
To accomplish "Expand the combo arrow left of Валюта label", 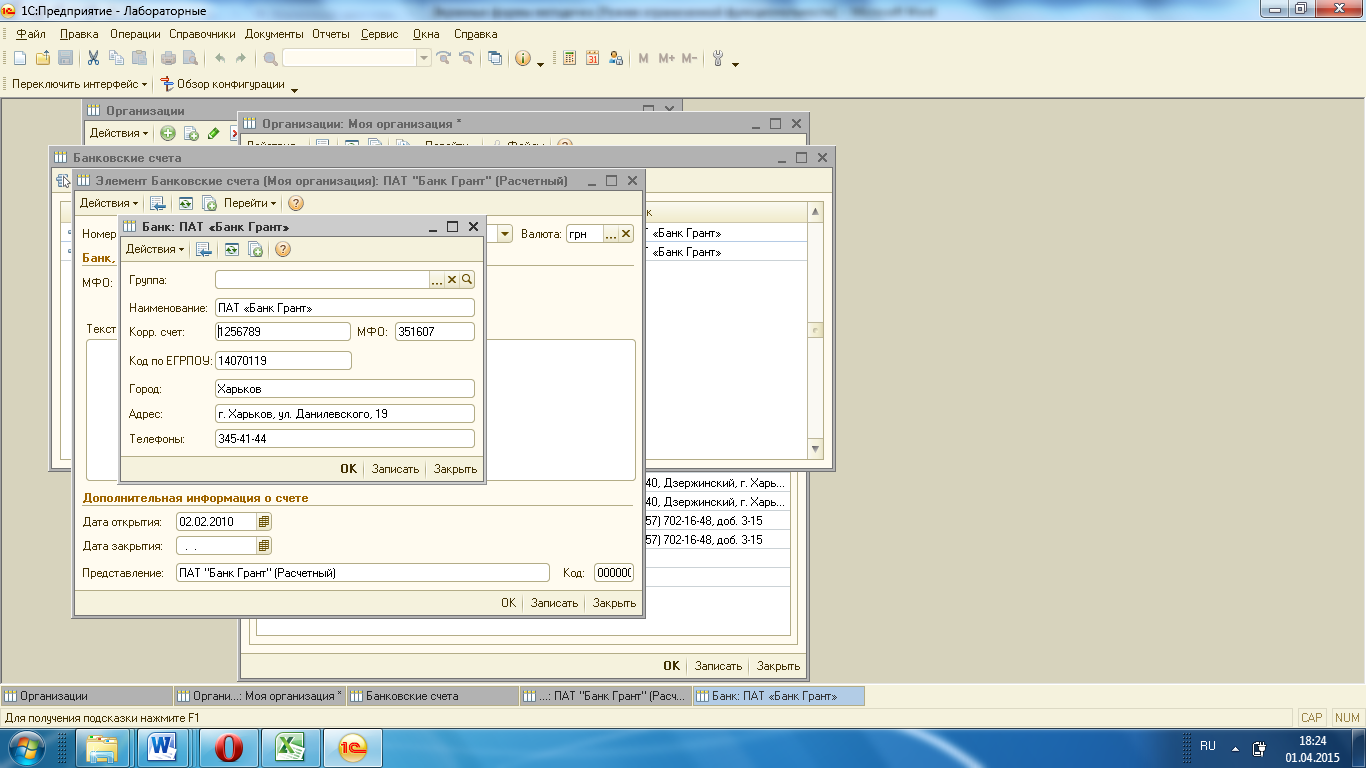I will coord(505,233).
